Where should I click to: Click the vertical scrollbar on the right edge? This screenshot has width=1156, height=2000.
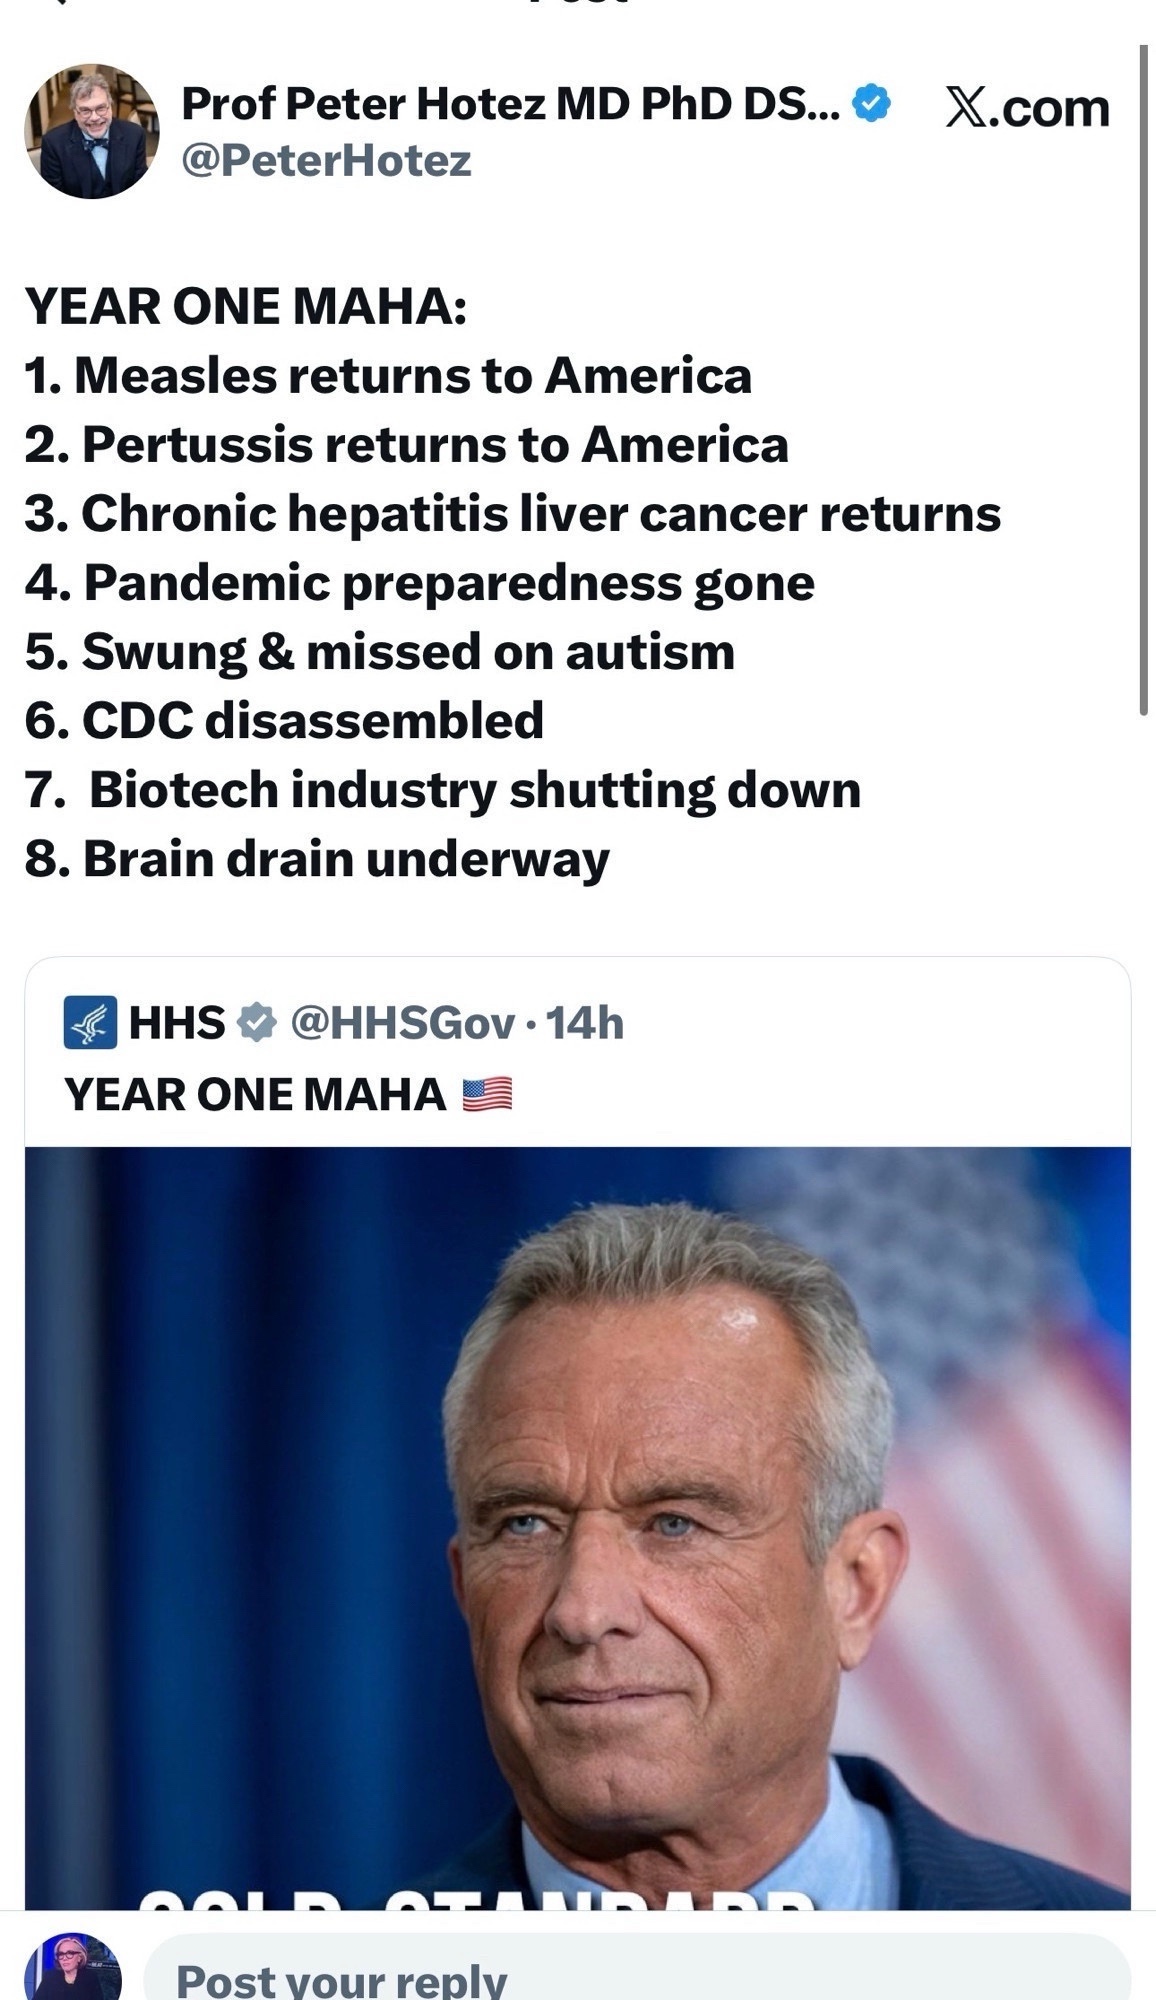point(1143,380)
